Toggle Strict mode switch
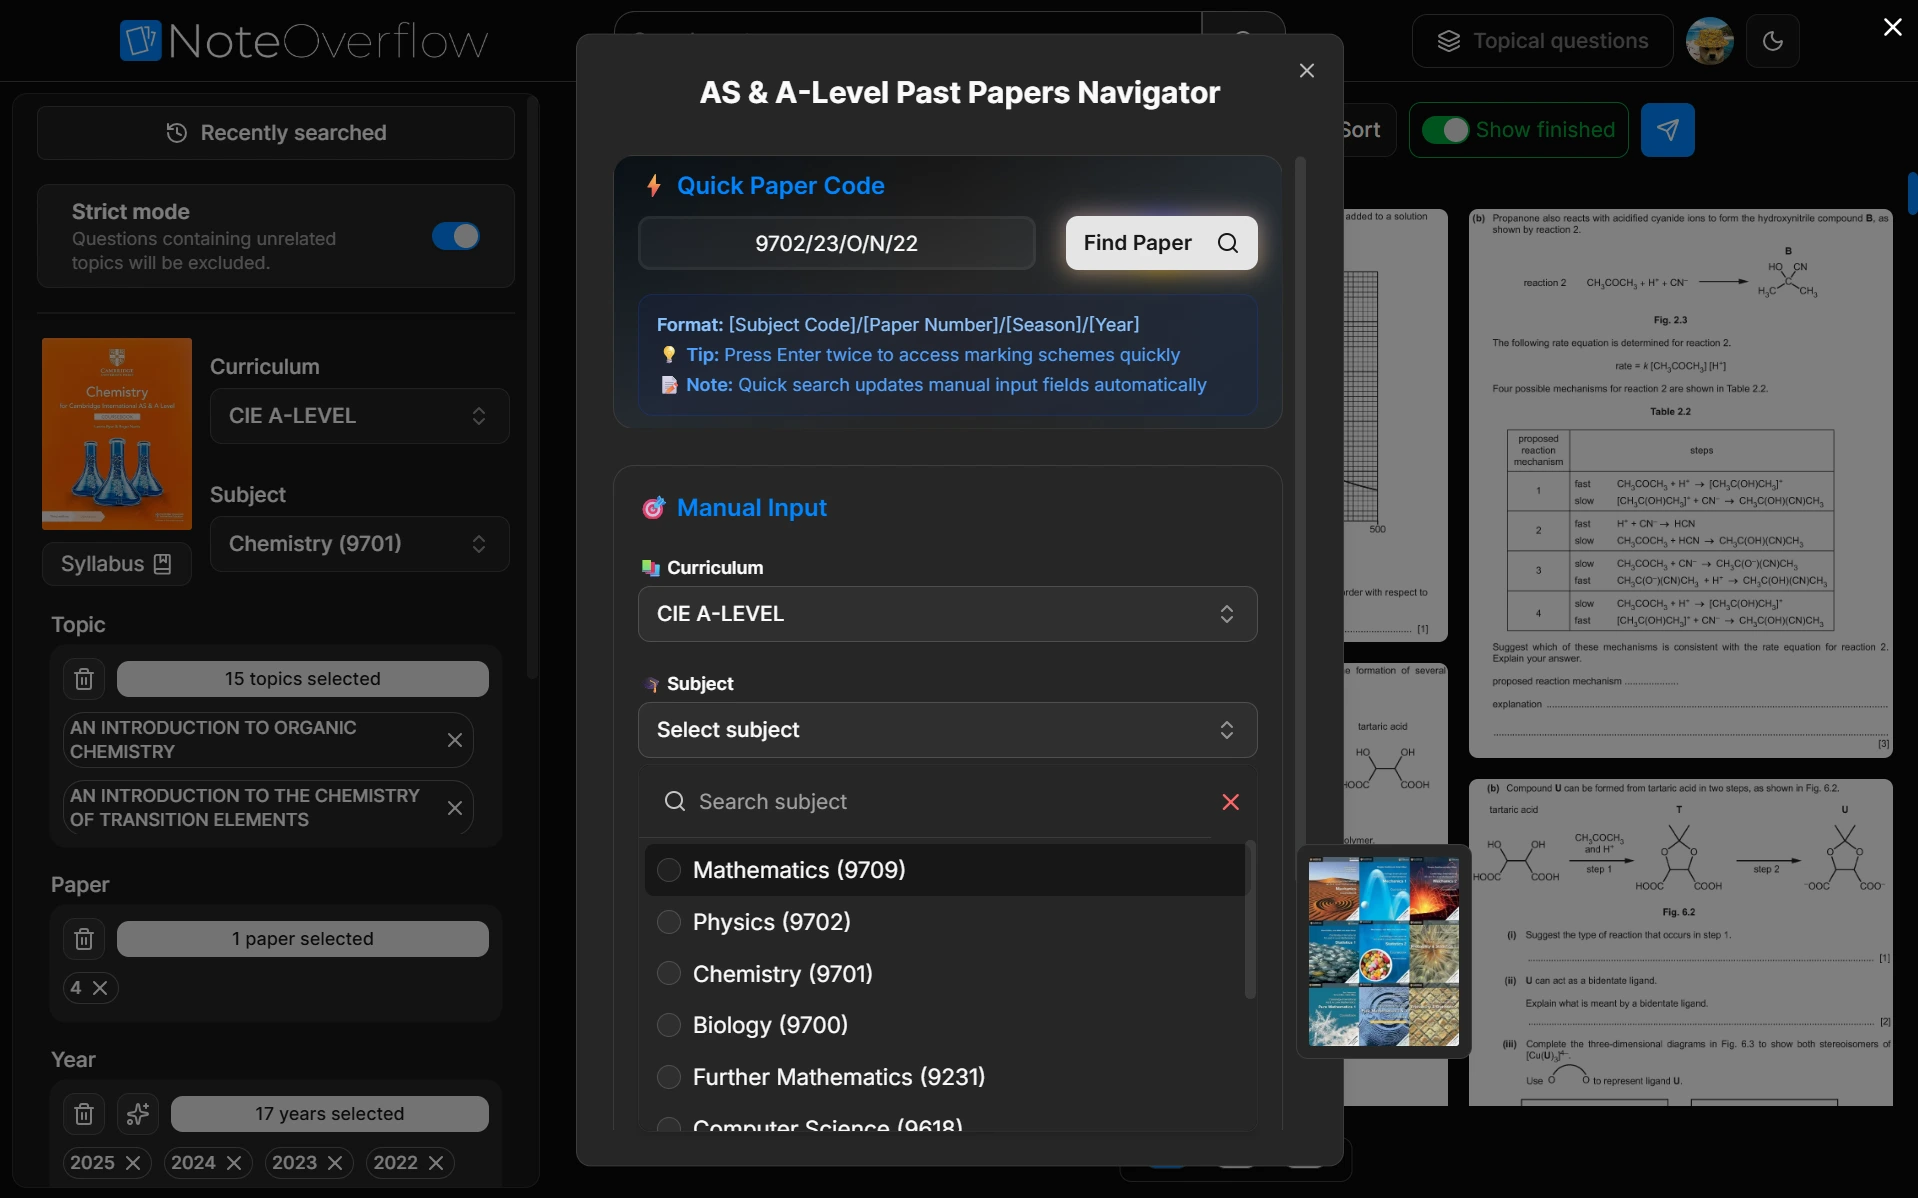The image size is (1918, 1198). point(456,236)
